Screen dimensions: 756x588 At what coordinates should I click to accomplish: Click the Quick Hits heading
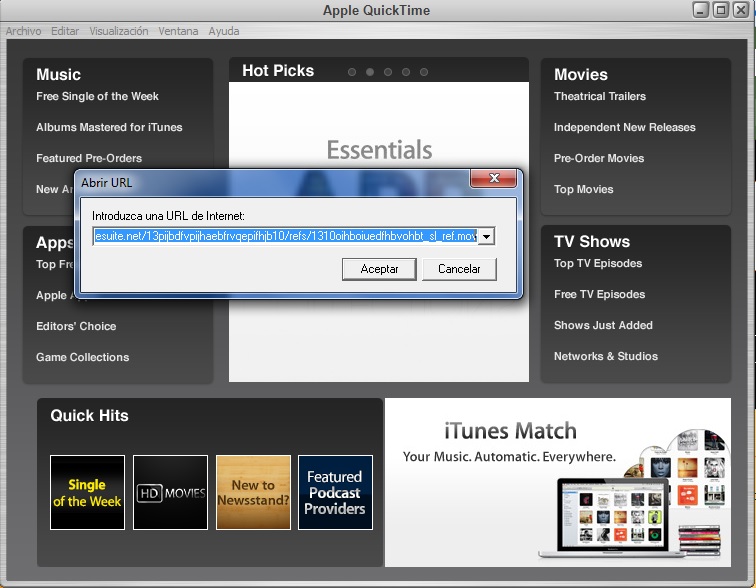[89, 415]
